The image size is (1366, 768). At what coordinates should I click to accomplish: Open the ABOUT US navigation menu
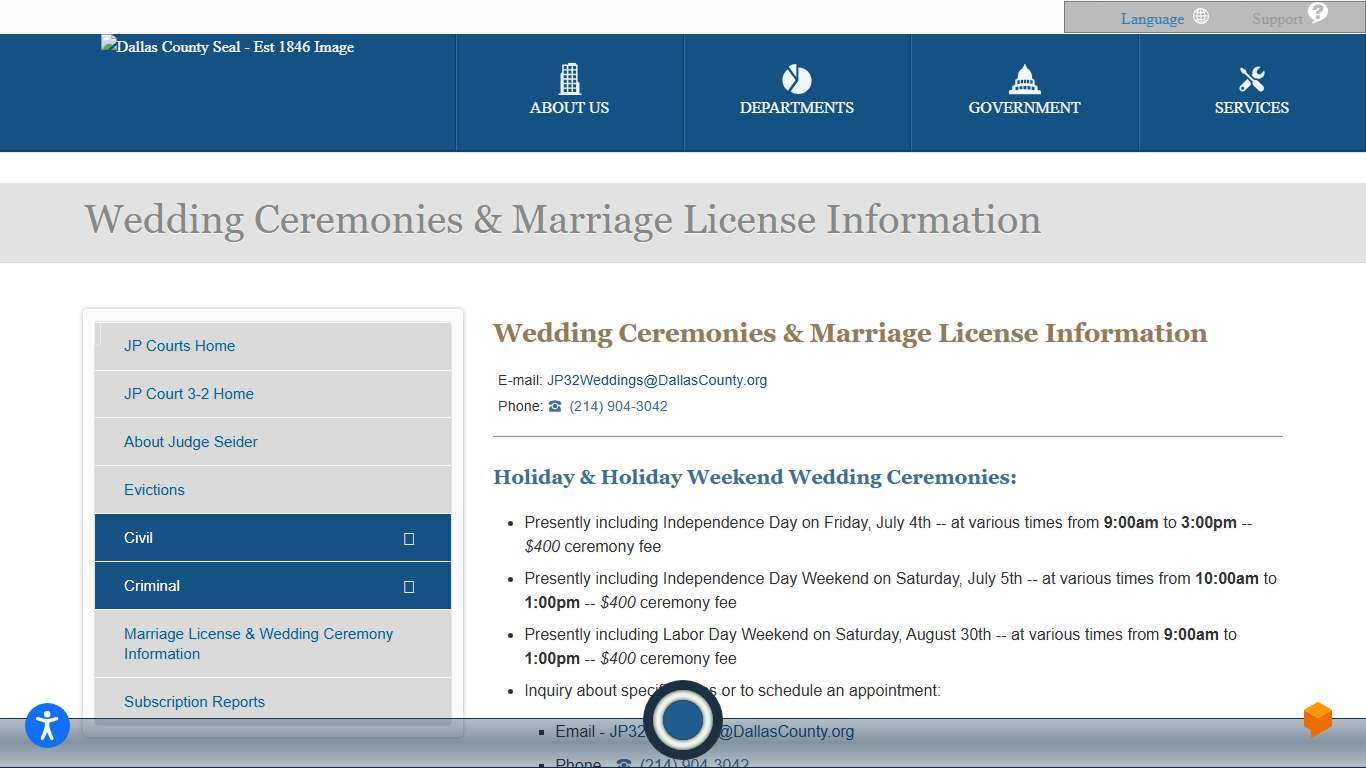coord(569,92)
